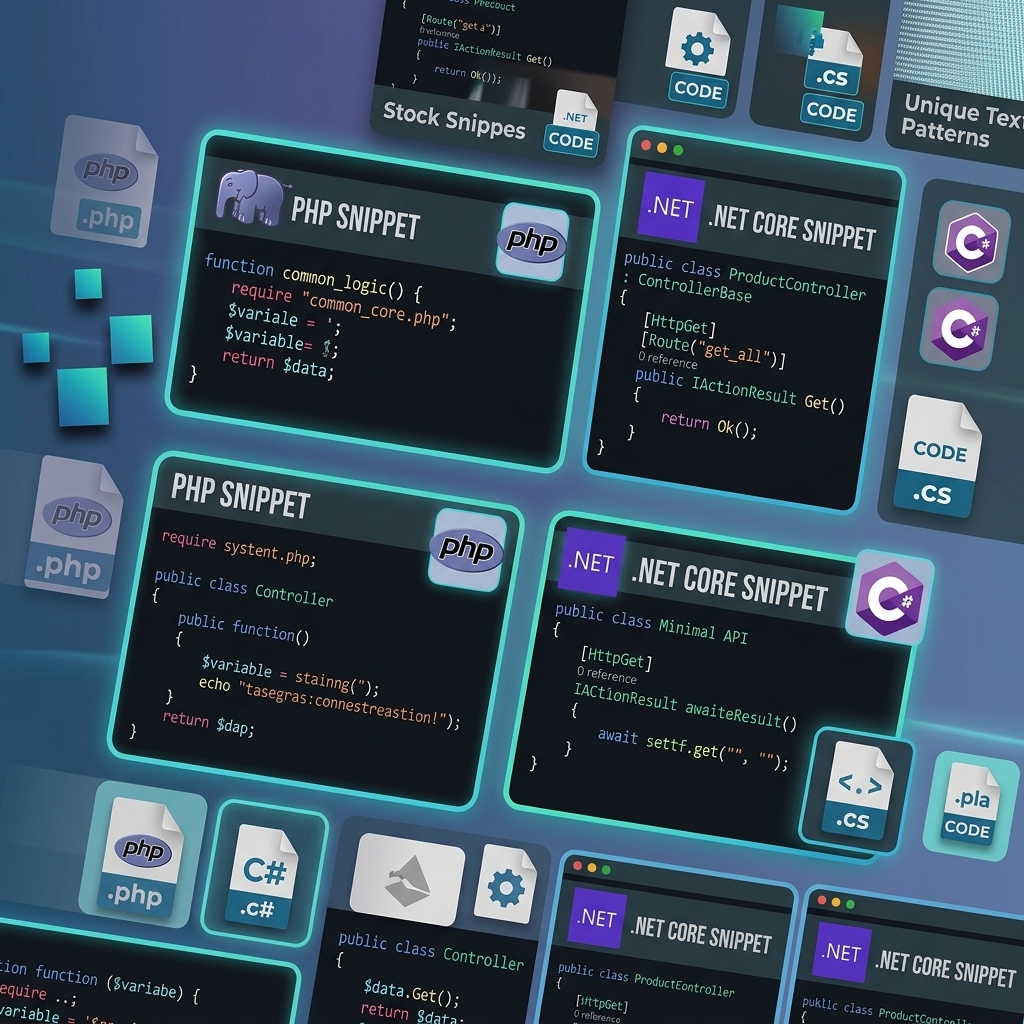The height and width of the screenshot is (1024, 1024).
Task: Click the yellow minimize dot on the upper .NET window
Action: 662,148
